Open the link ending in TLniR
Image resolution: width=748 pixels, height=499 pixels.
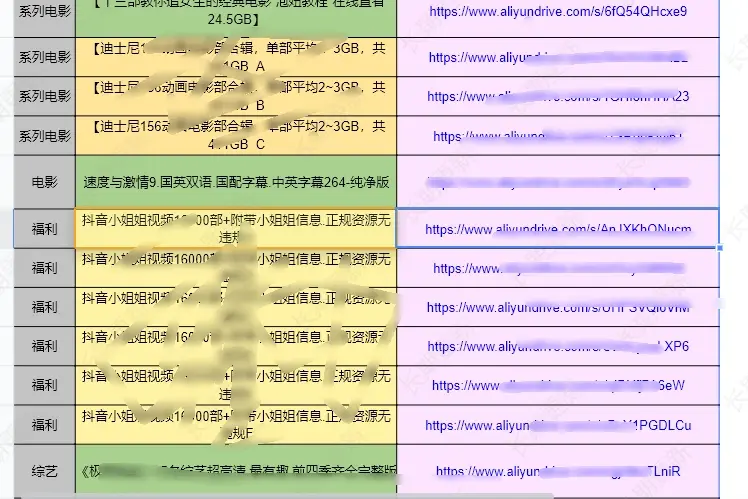point(558,472)
